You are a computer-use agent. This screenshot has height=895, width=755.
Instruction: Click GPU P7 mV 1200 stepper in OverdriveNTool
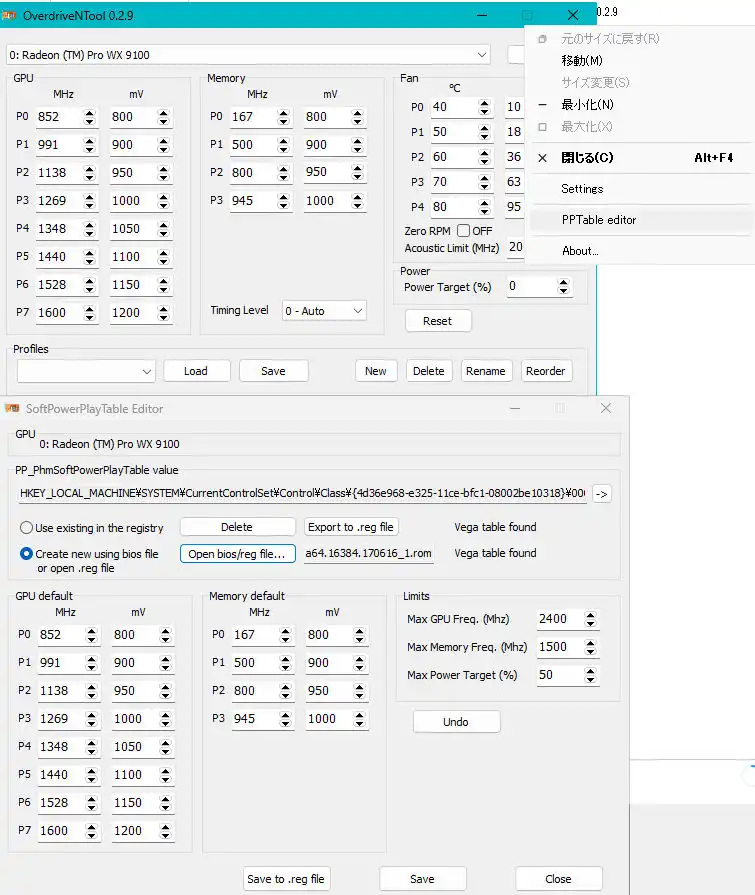(x=164, y=313)
